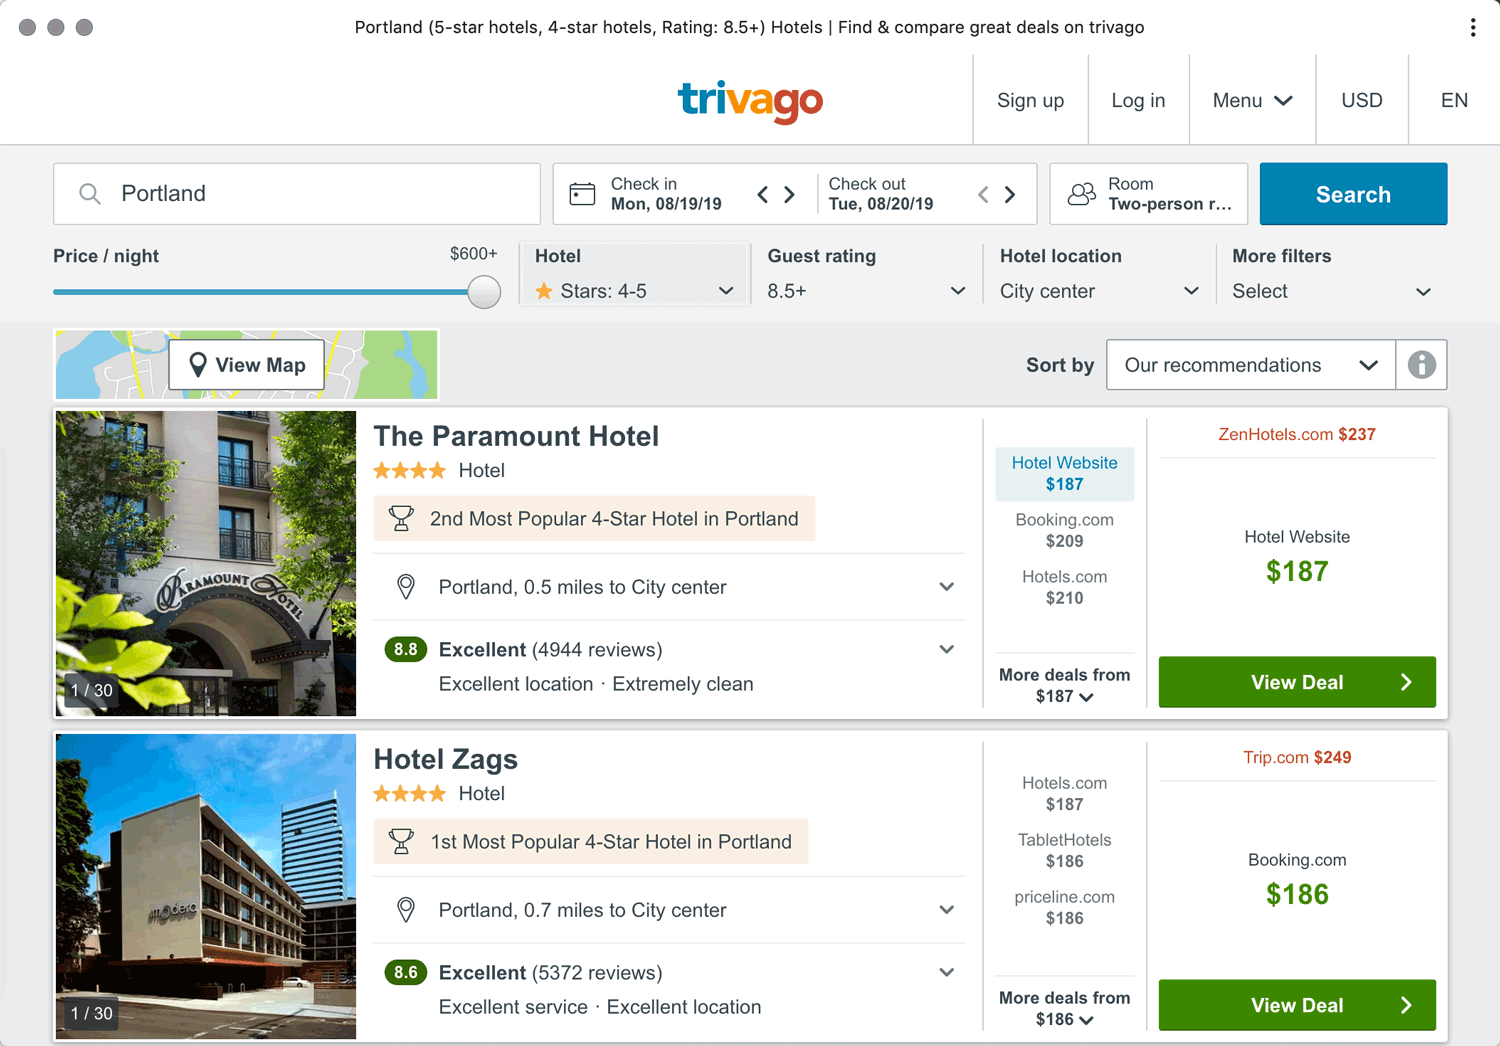Go to next check-in date arrow
This screenshot has height=1046, width=1500.
tap(790, 194)
